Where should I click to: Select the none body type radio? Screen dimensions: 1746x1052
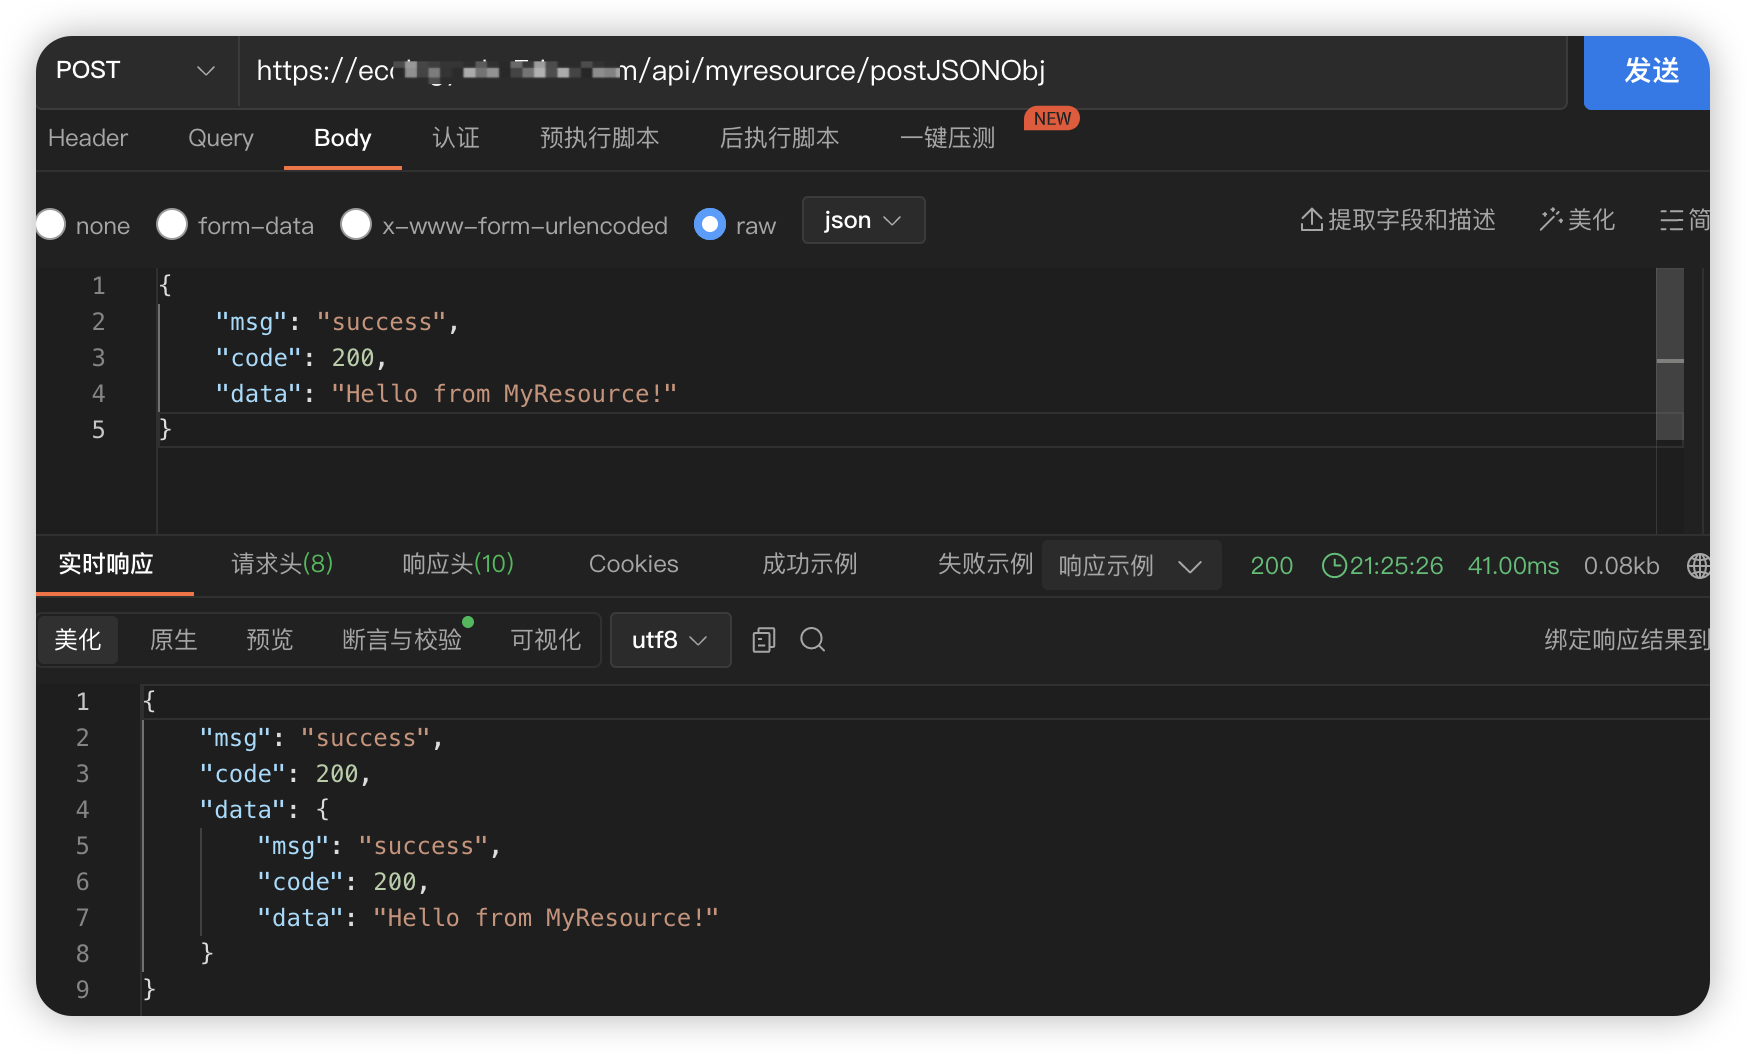(51, 224)
